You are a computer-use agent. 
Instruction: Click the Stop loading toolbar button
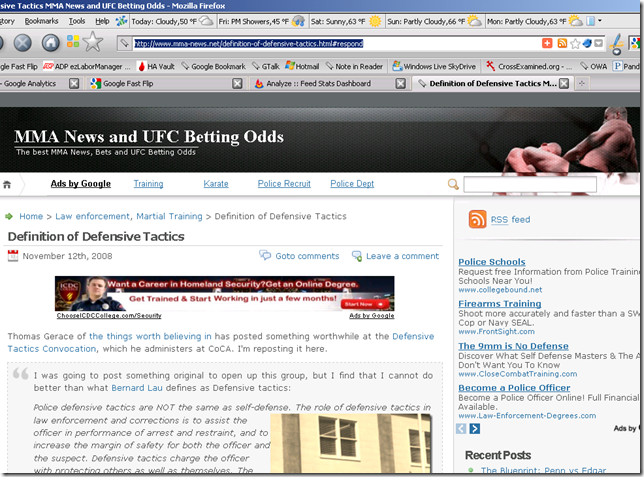tap(23, 43)
